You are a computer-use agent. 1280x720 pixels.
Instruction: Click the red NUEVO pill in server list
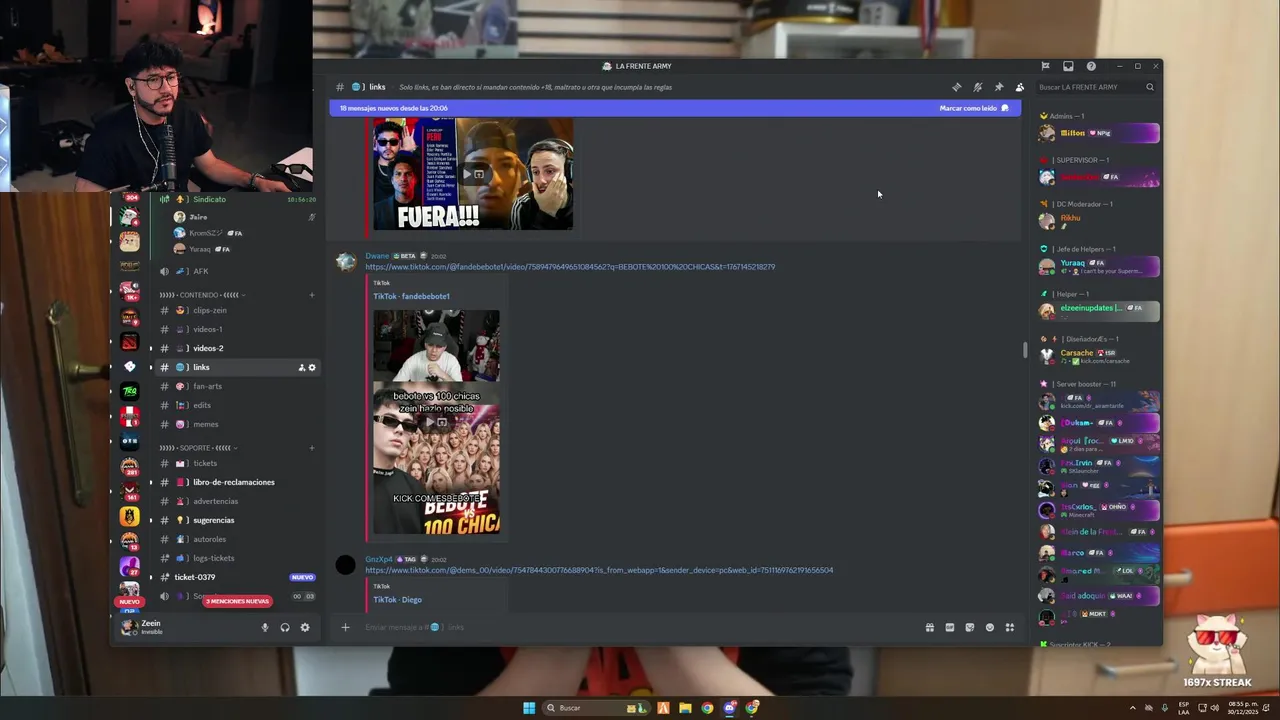[129, 602]
